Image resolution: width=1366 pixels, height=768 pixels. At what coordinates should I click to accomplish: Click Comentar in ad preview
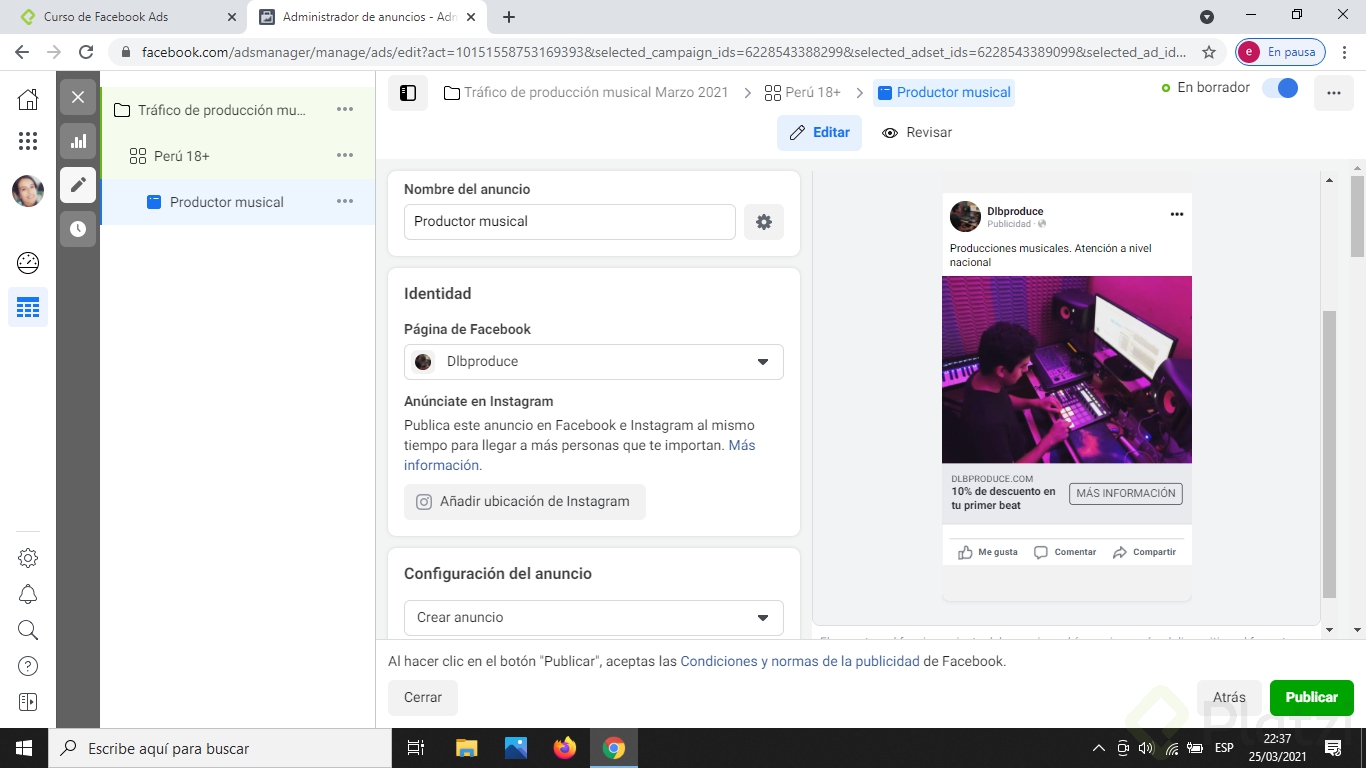coord(1065,552)
